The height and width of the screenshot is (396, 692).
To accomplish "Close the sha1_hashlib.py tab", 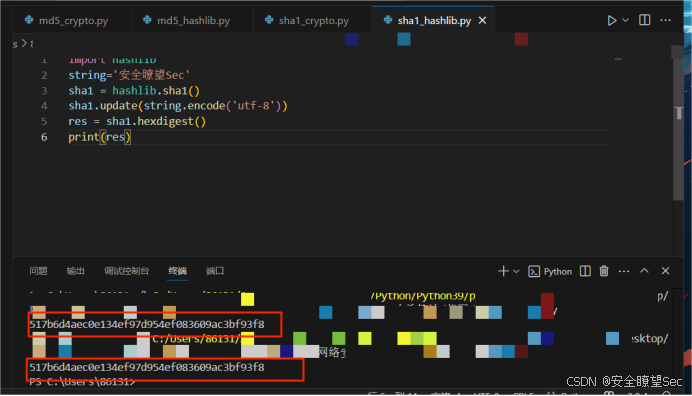I will tap(482, 20).
